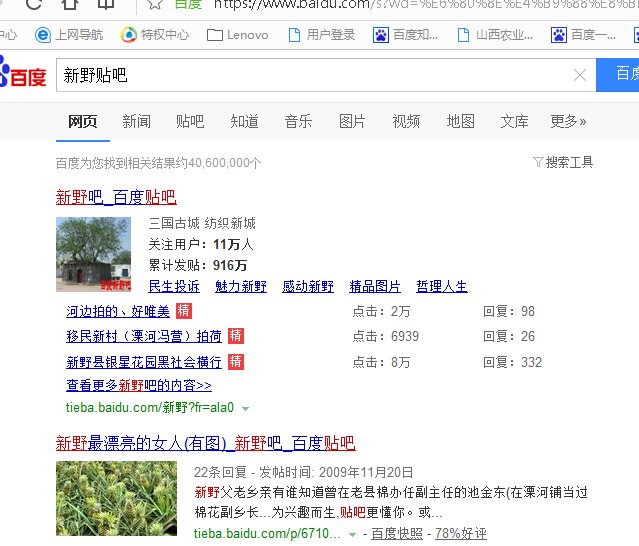Click the text 累计发贴：916万
Screen dimensions: 639x546
(198, 266)
